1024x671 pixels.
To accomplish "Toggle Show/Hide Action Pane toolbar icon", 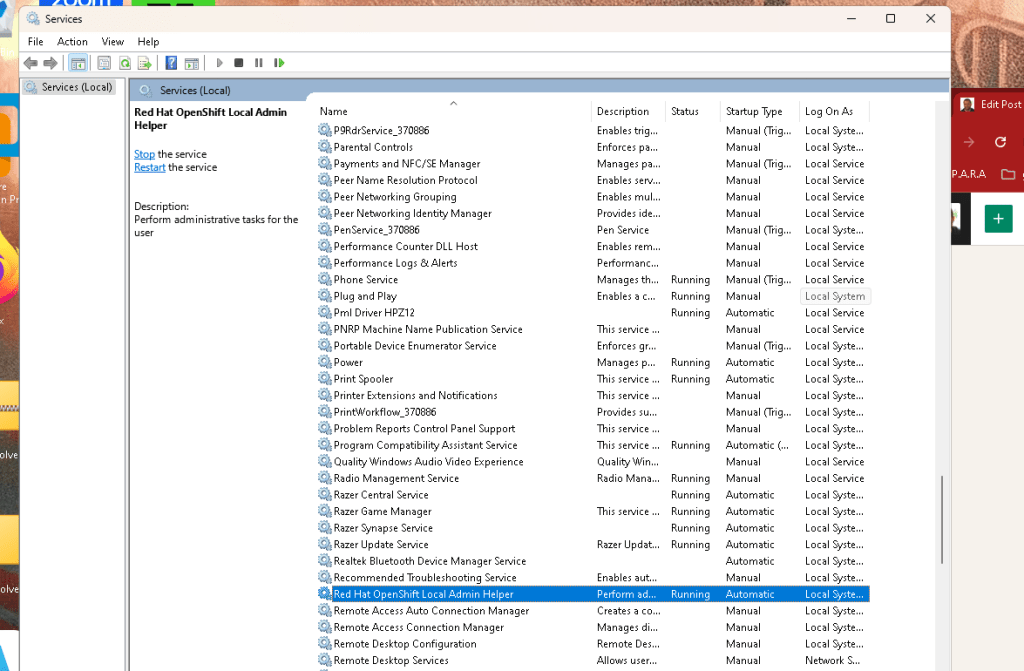I will pos(191,63).
